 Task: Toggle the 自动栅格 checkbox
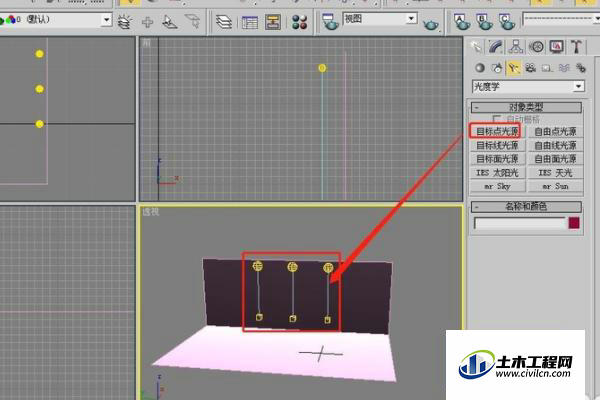[x=497, y=119]
